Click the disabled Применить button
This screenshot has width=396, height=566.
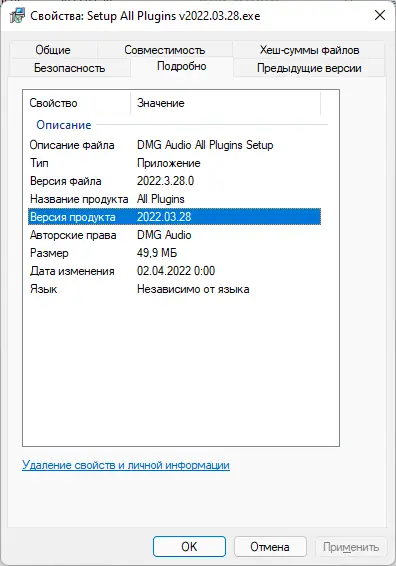351,547
